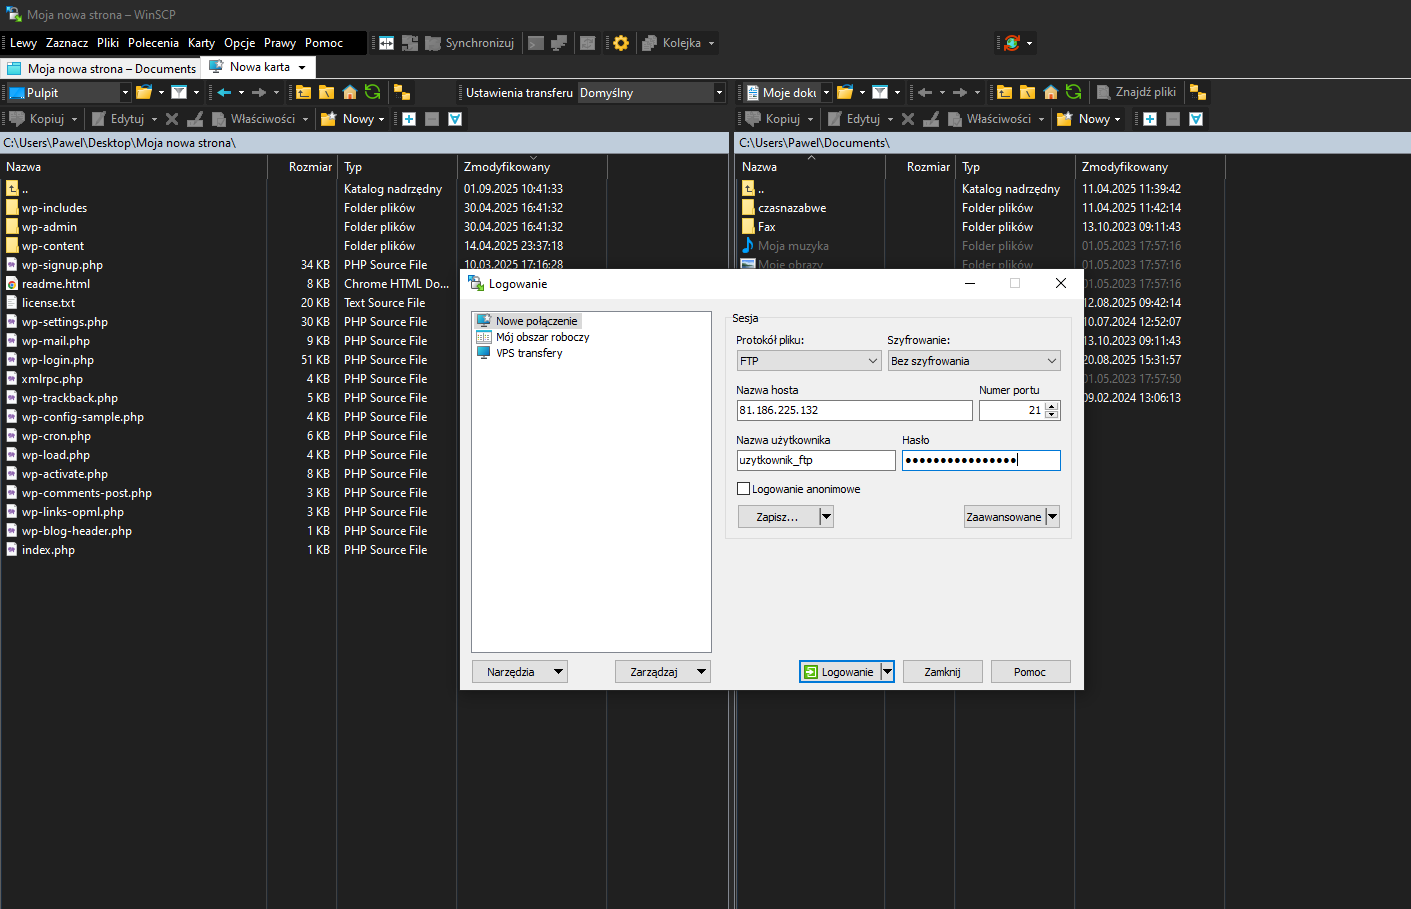The width and height of the screenshot is (1411, 909).
Task: Open the Lewy menu
Action: coord(23,43)
